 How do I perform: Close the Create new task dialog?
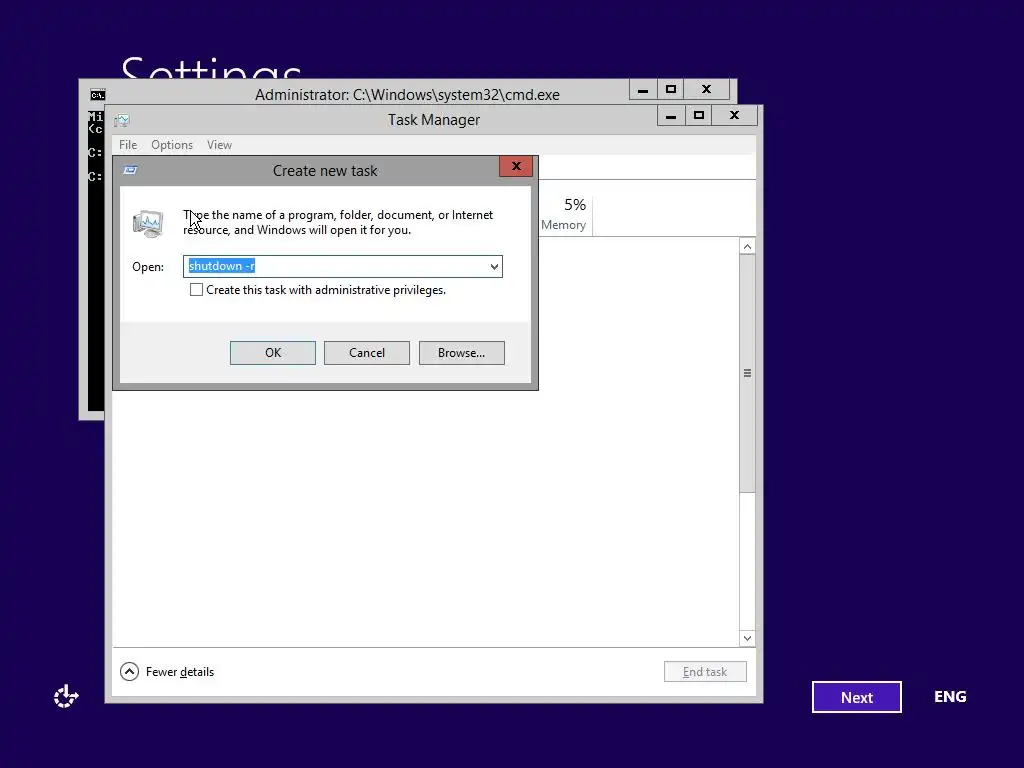click(x=516, y=167)
